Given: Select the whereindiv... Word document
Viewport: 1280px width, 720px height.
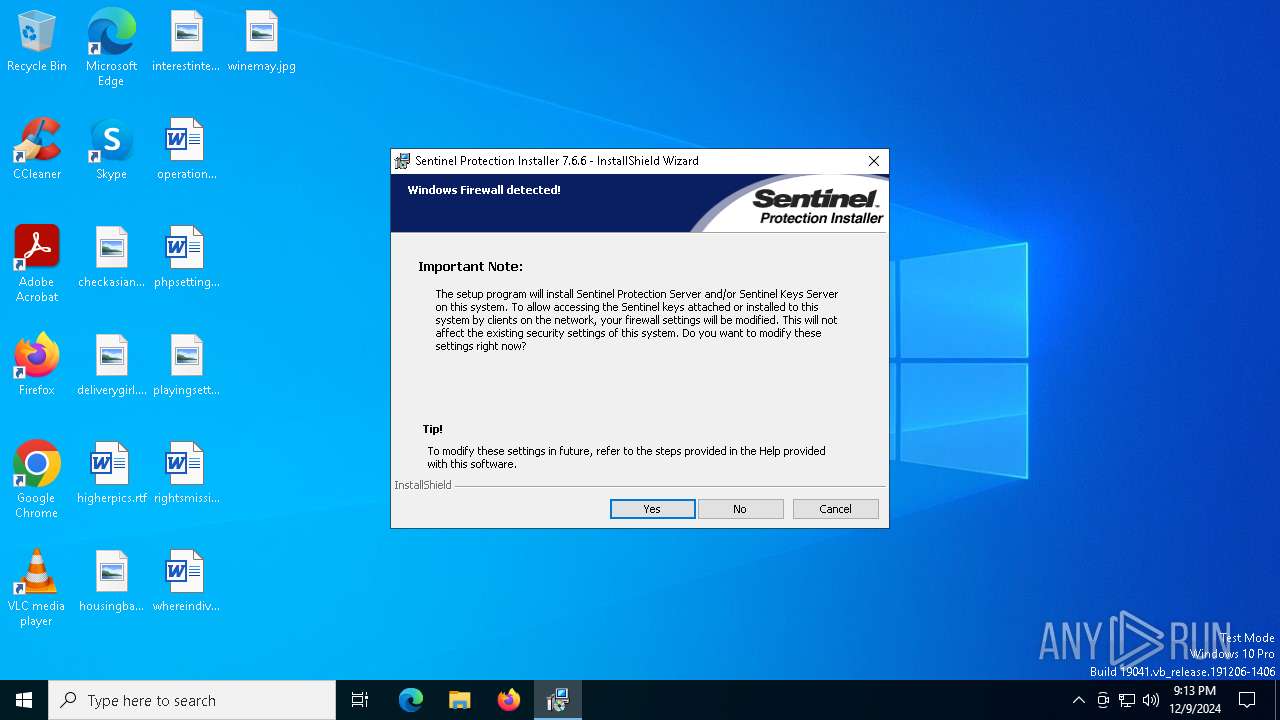Looking at the screenshot, I should tap(186, 581).
